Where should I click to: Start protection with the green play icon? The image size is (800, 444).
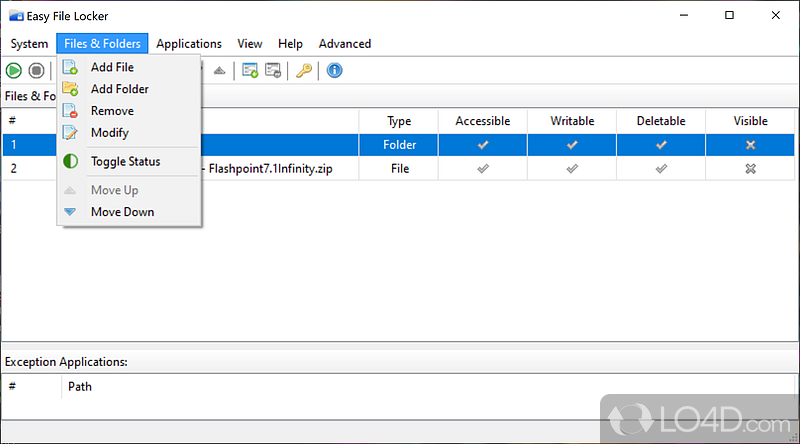pyautogui.click(x=14, y=70)
